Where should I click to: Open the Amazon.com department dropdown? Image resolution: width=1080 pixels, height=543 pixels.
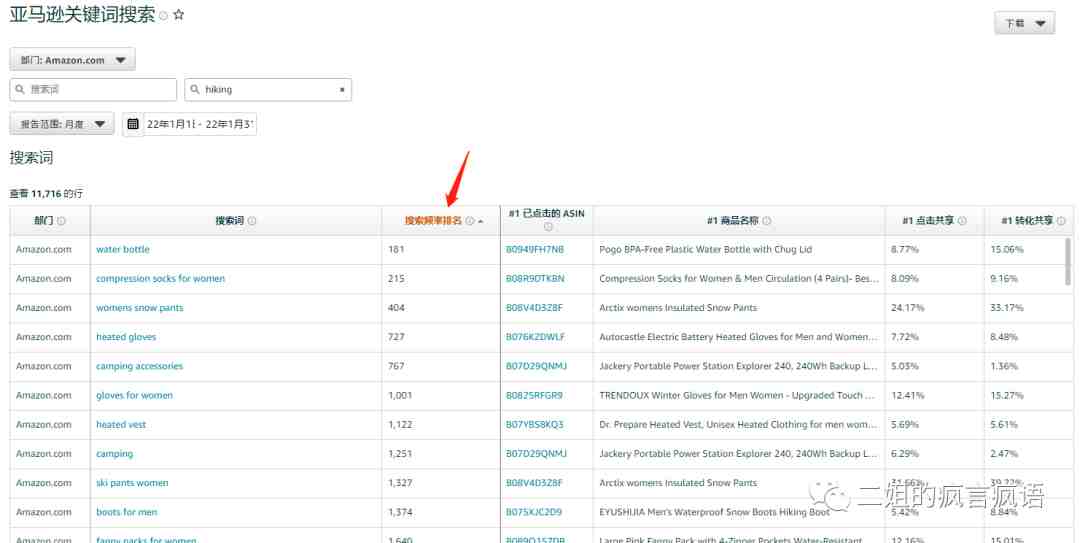tap(72, 60)
